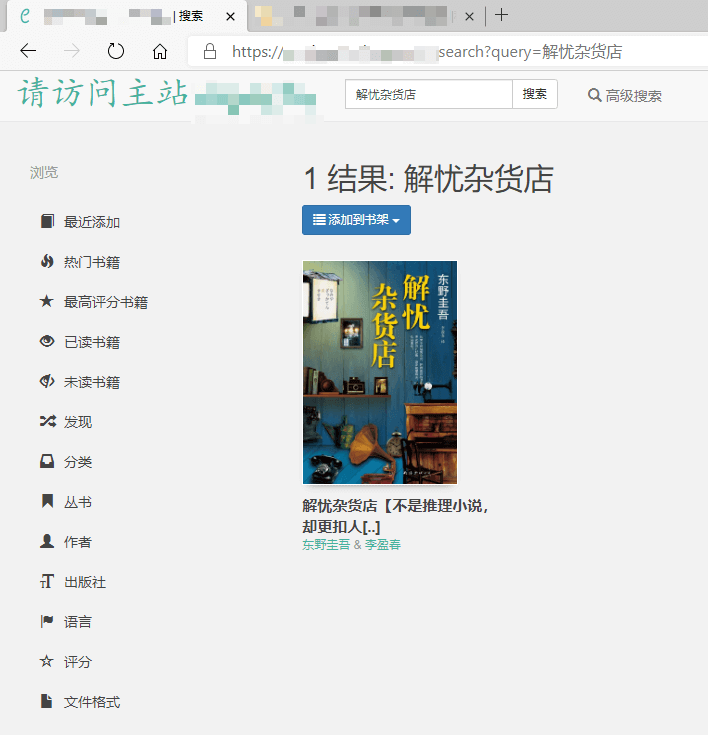This screenshot has height=735, width=708.
Task: Close the second browser tab
Action: pyautogui.click(x=469, y=17)
